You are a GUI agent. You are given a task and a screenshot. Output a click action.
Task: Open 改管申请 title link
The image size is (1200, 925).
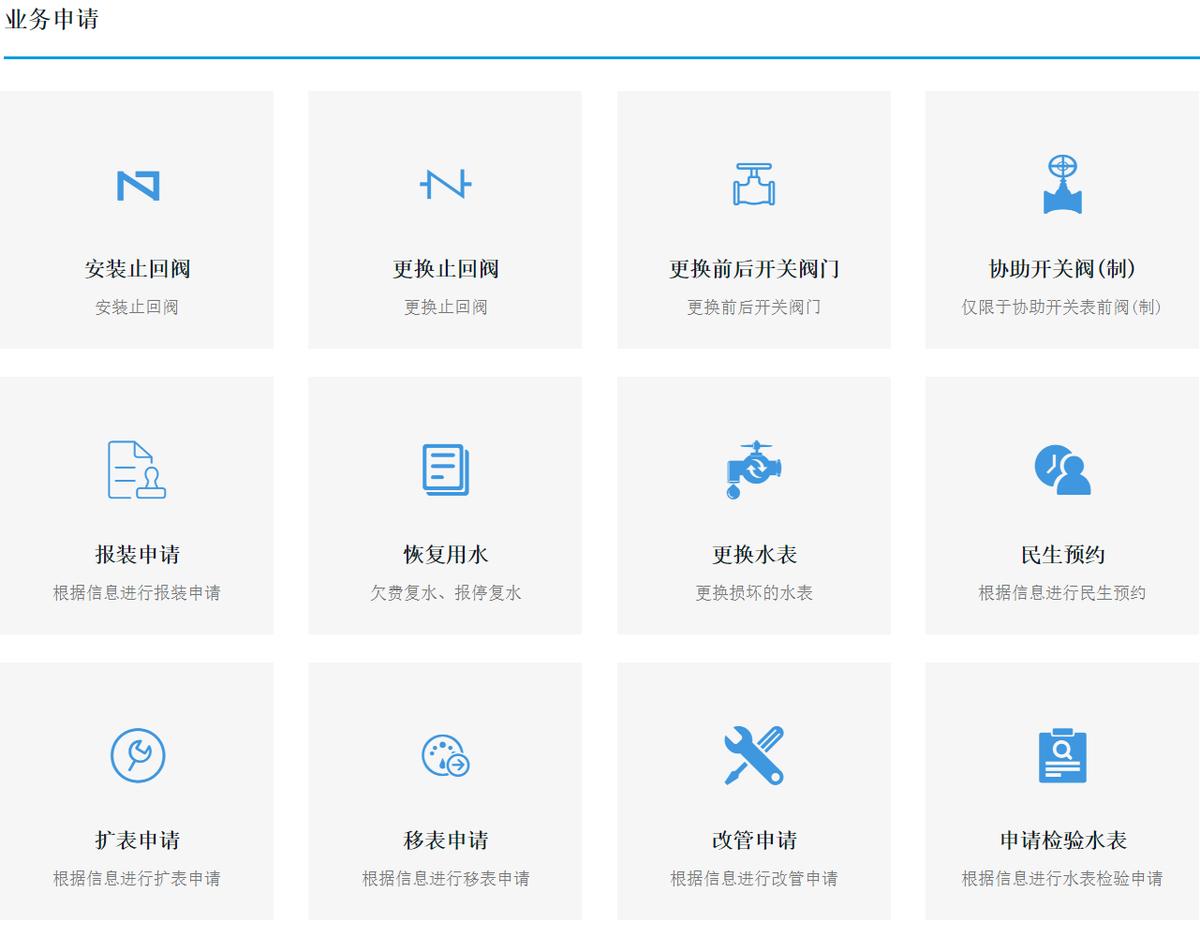754,840
